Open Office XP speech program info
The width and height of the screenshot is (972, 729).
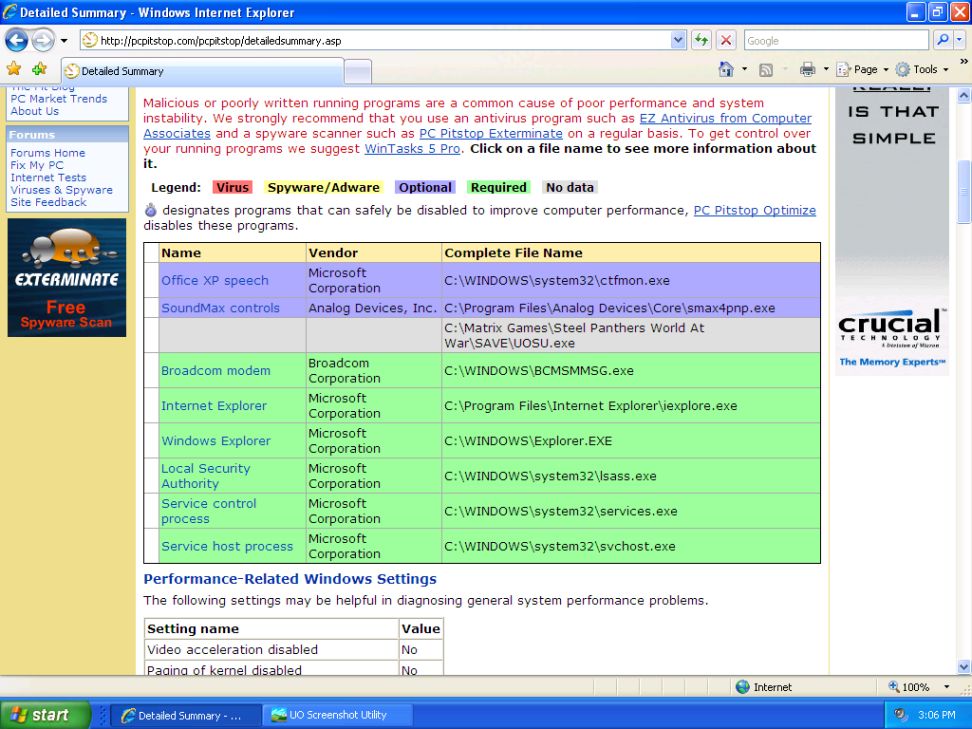(x=214, y=280)
